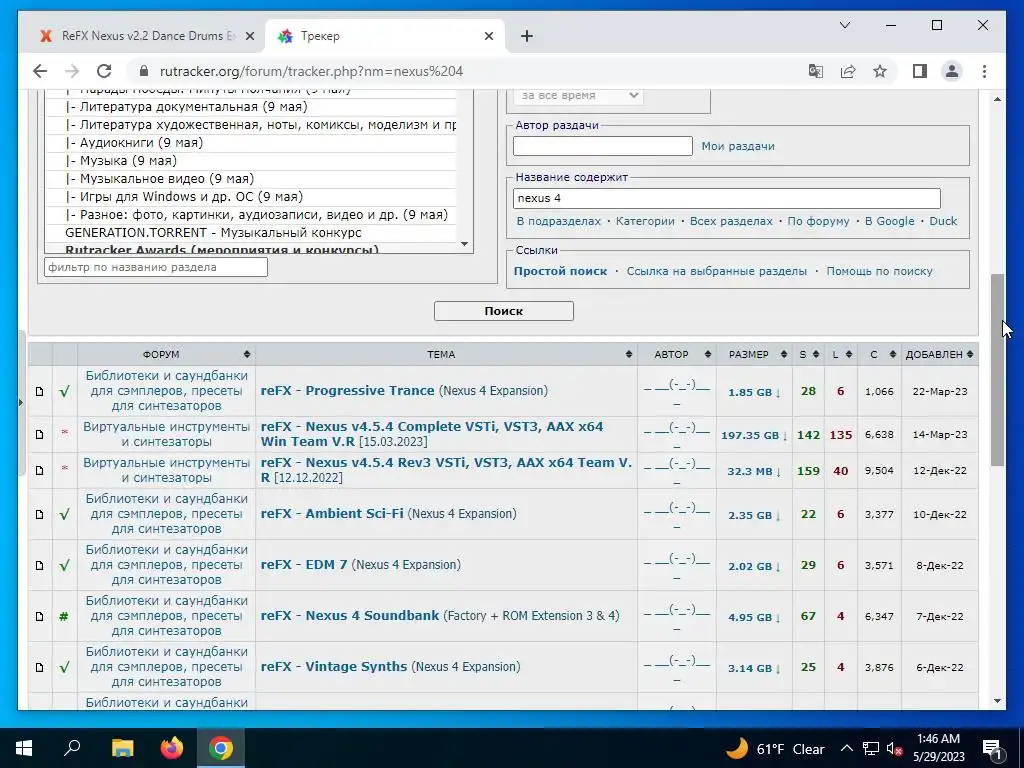Click the document icon in Vintage Synths row

(40, 667)
